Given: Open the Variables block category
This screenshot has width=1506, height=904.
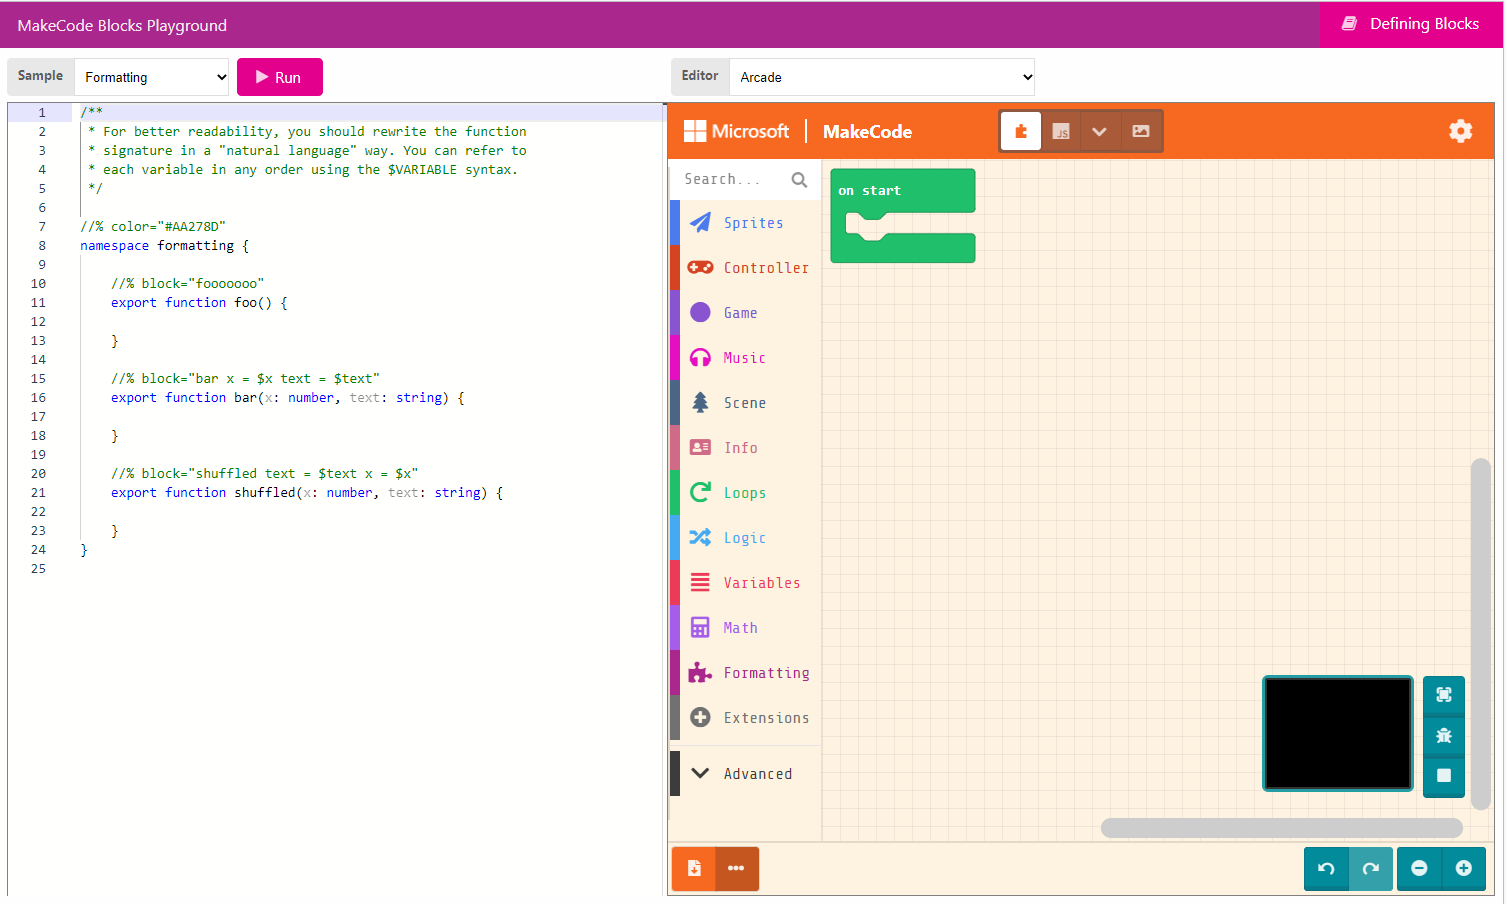Looking at the screenshot, I should tap(762, 582).
